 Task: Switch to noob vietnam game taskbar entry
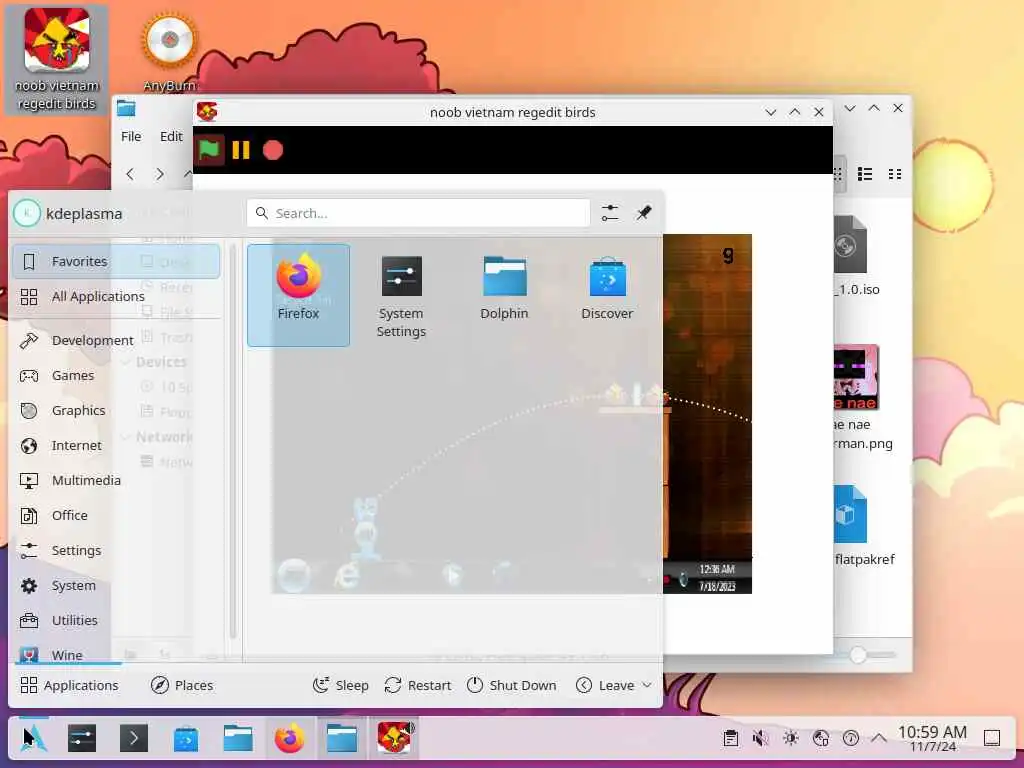tap(394, 739)
